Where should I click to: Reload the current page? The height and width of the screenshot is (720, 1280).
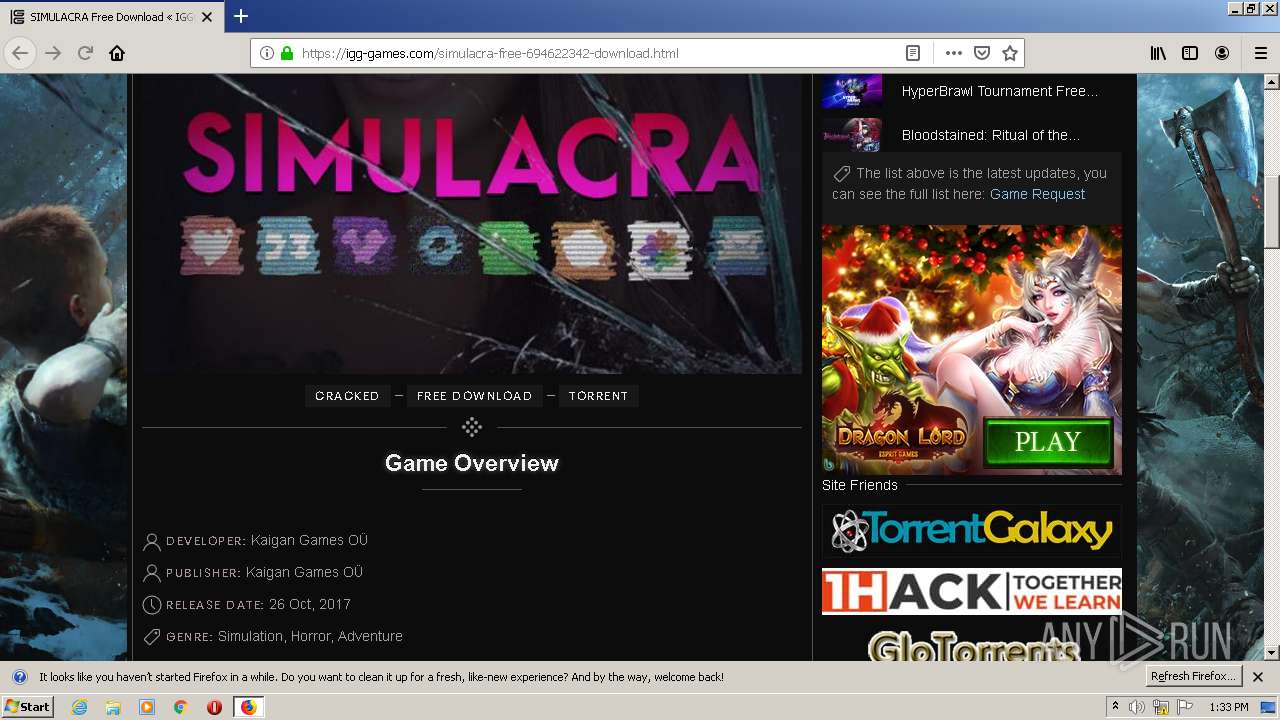[85, 53]
